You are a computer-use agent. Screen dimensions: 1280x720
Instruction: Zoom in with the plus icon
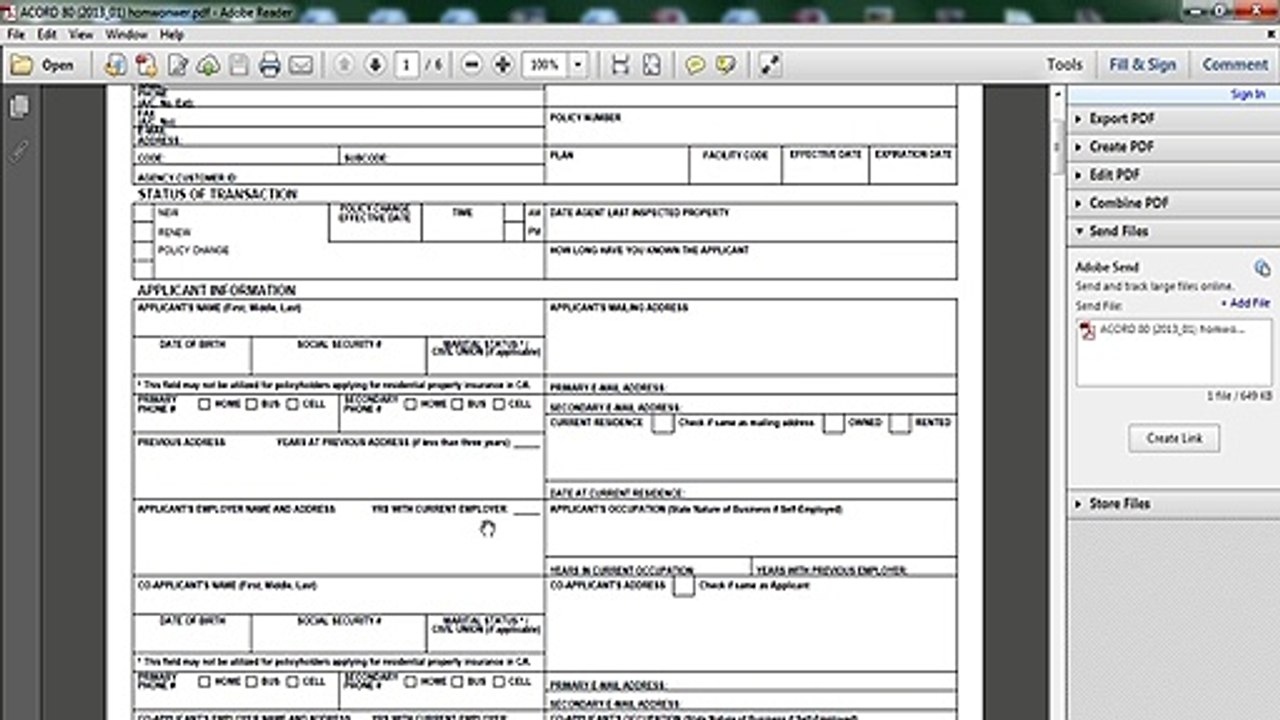pyautogui.click(x=503, y=65)
